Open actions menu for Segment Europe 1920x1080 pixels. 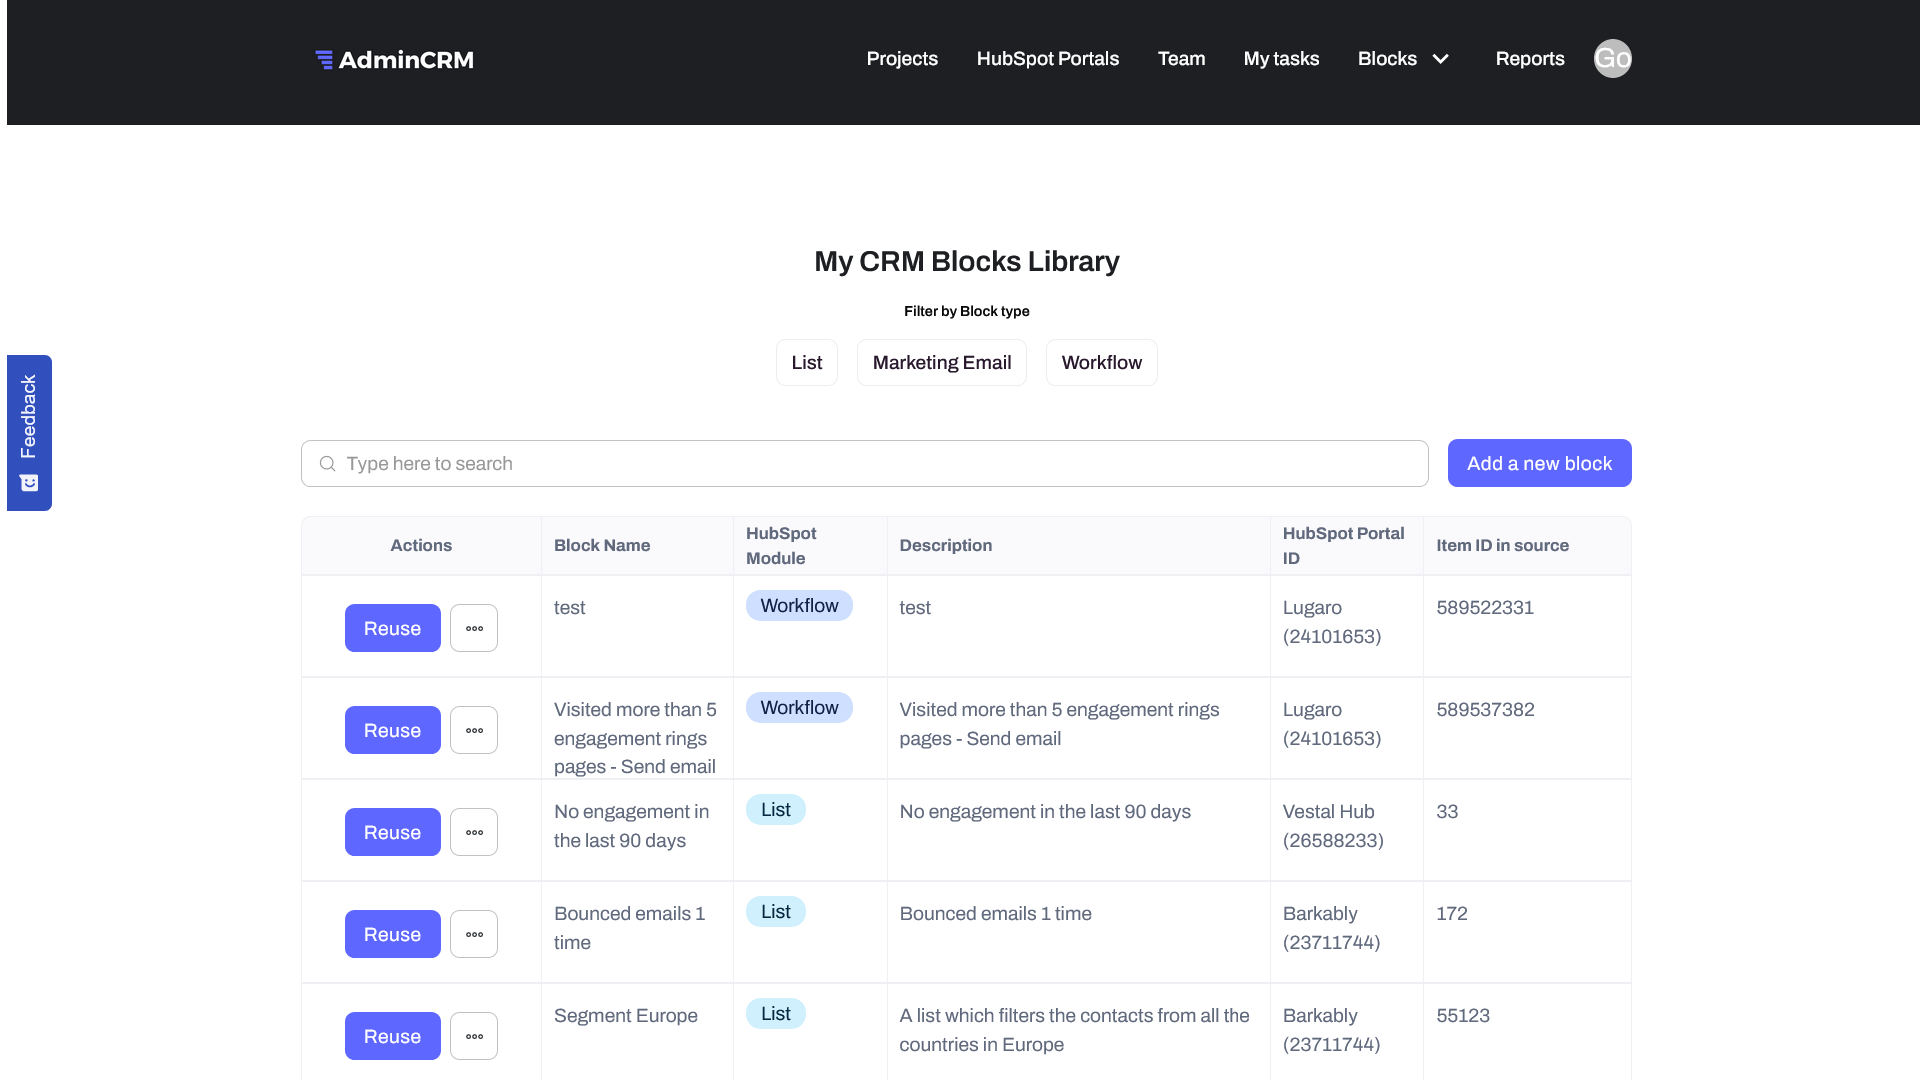coord(473,1035)
